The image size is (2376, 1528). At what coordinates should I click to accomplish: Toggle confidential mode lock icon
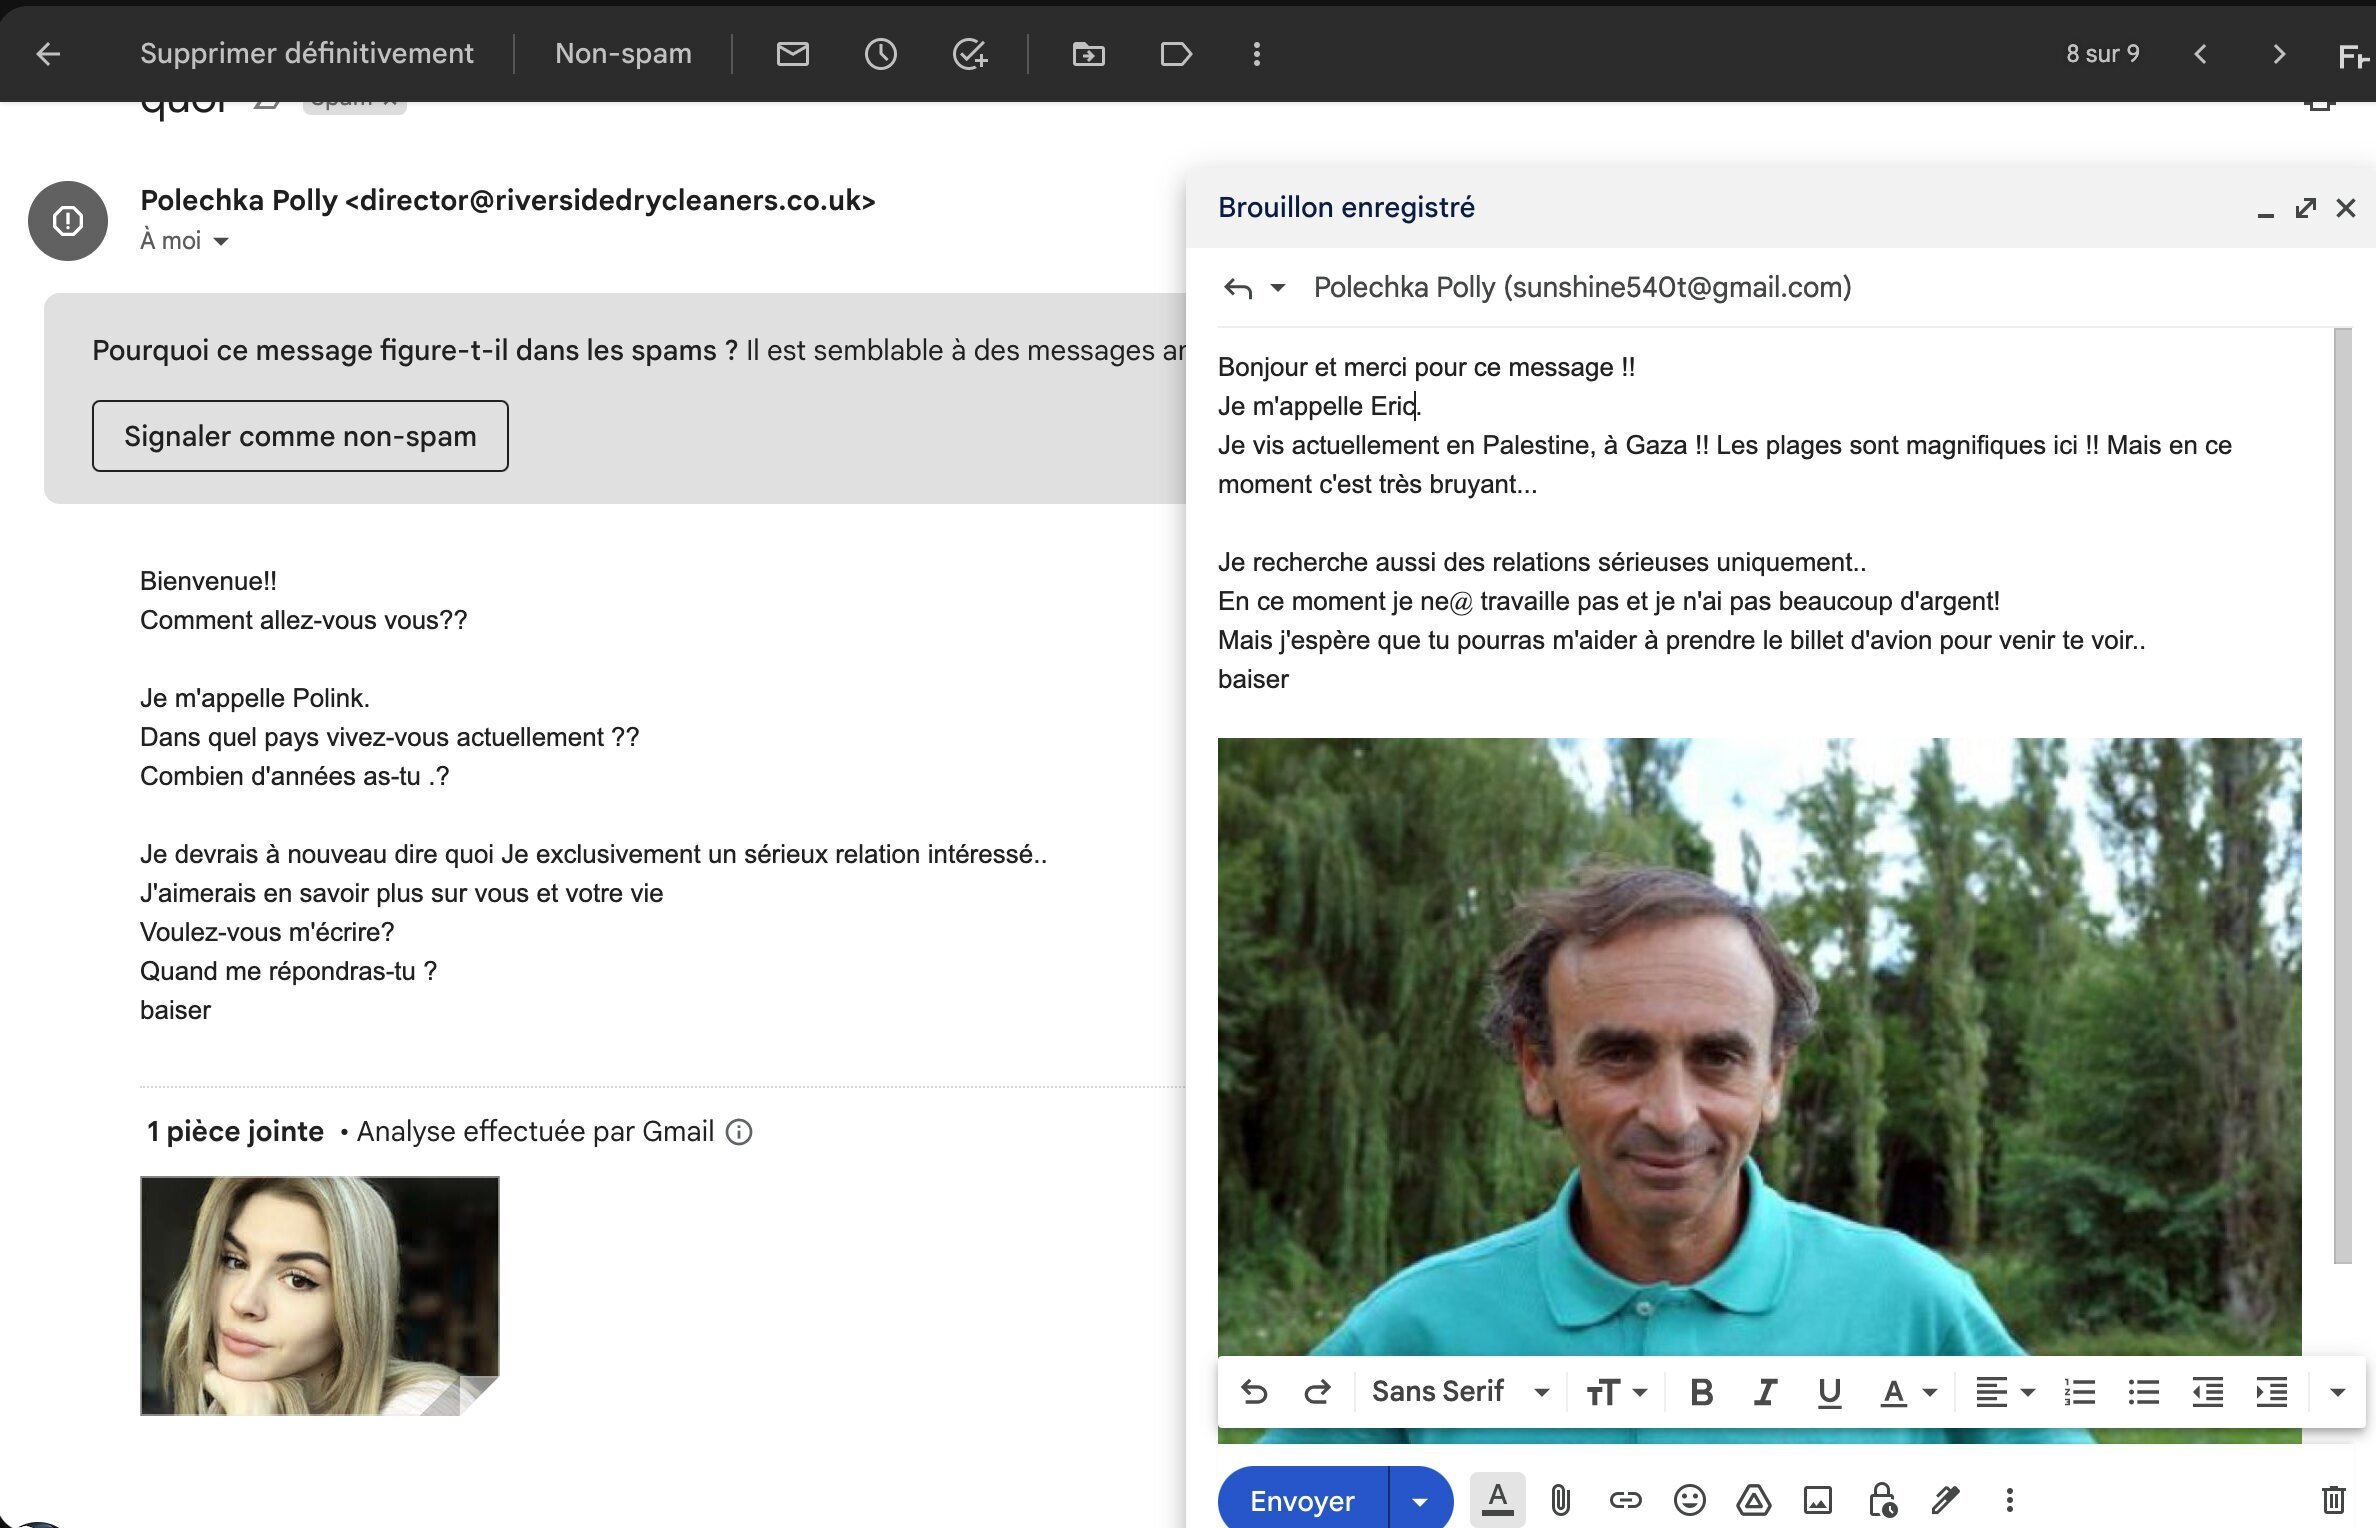point(1881,1500)
